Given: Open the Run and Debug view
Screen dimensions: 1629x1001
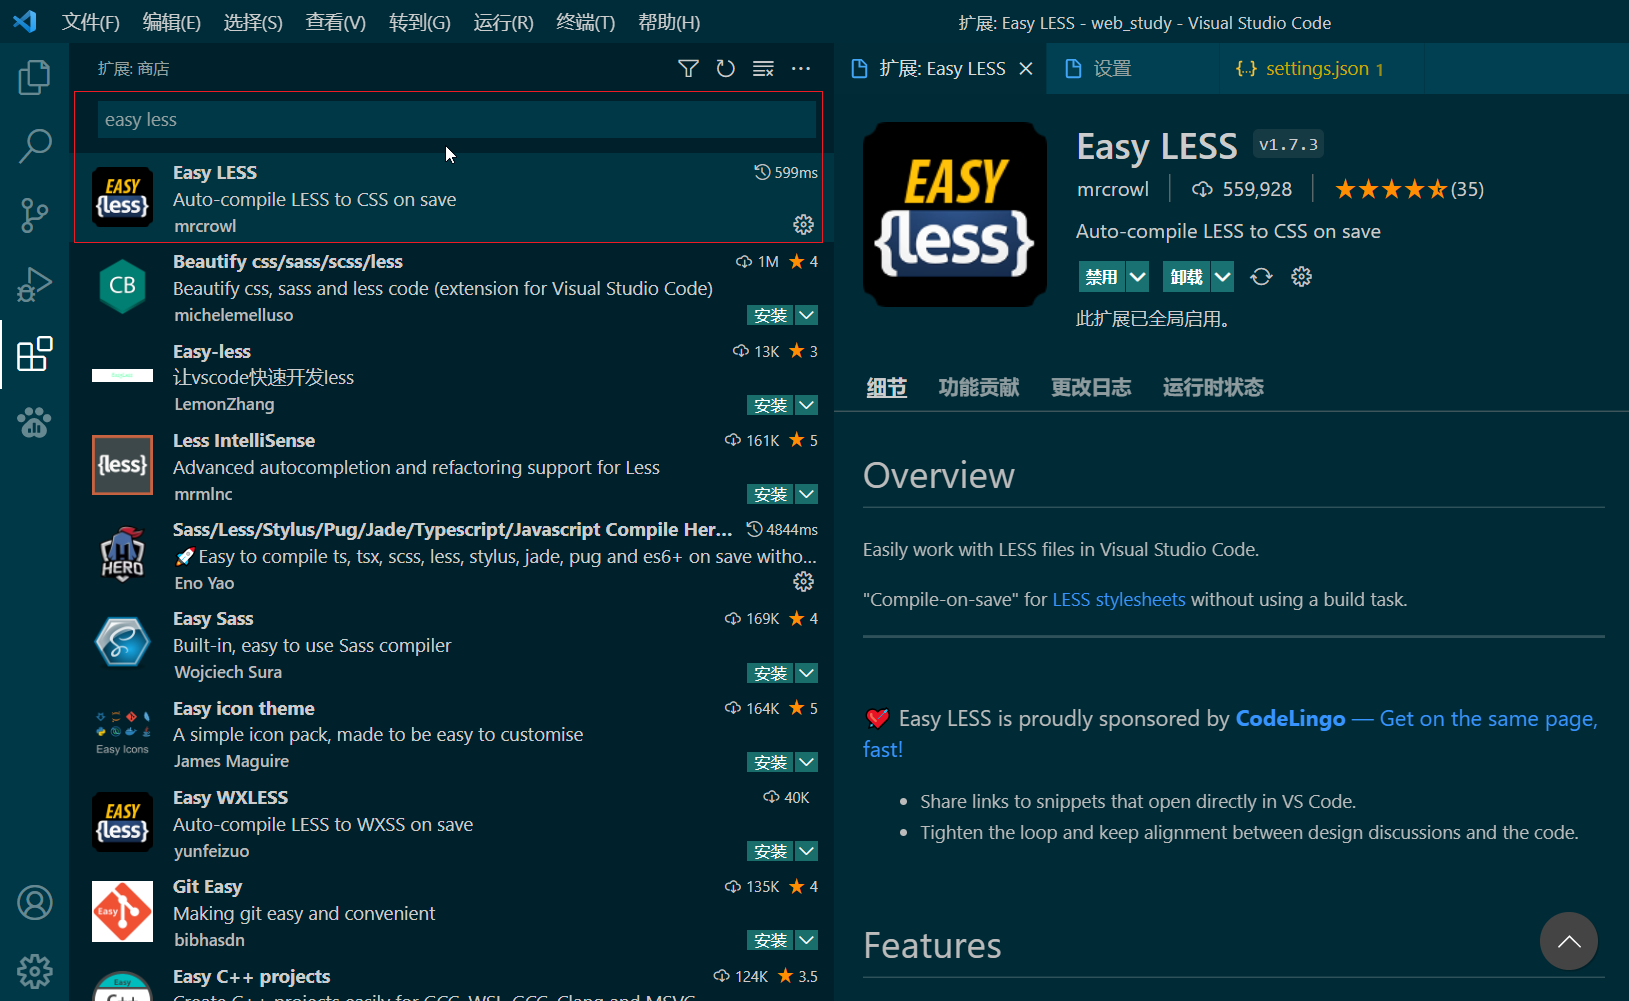Looking at the screenshot, I should click(34, 285).
